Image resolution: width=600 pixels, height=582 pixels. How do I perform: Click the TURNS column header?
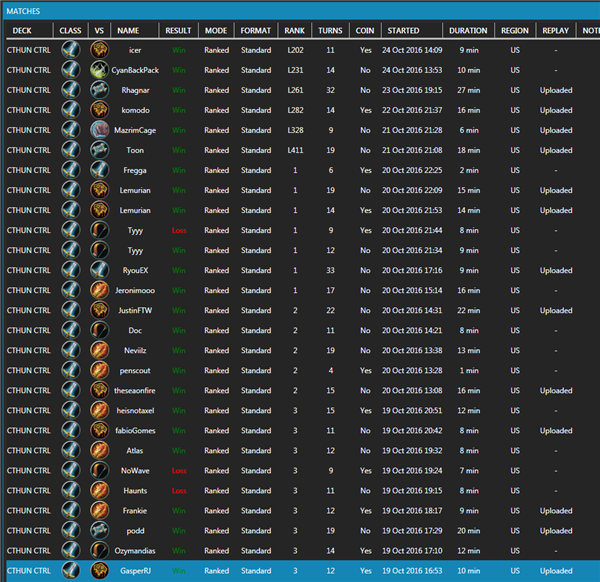[x=330, y=31]
